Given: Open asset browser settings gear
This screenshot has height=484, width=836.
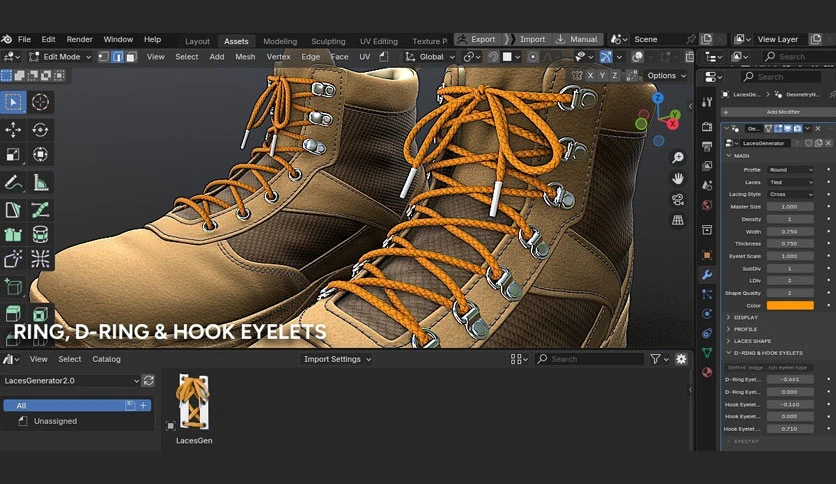Looking at the screenshot, I should click(681, 359).
